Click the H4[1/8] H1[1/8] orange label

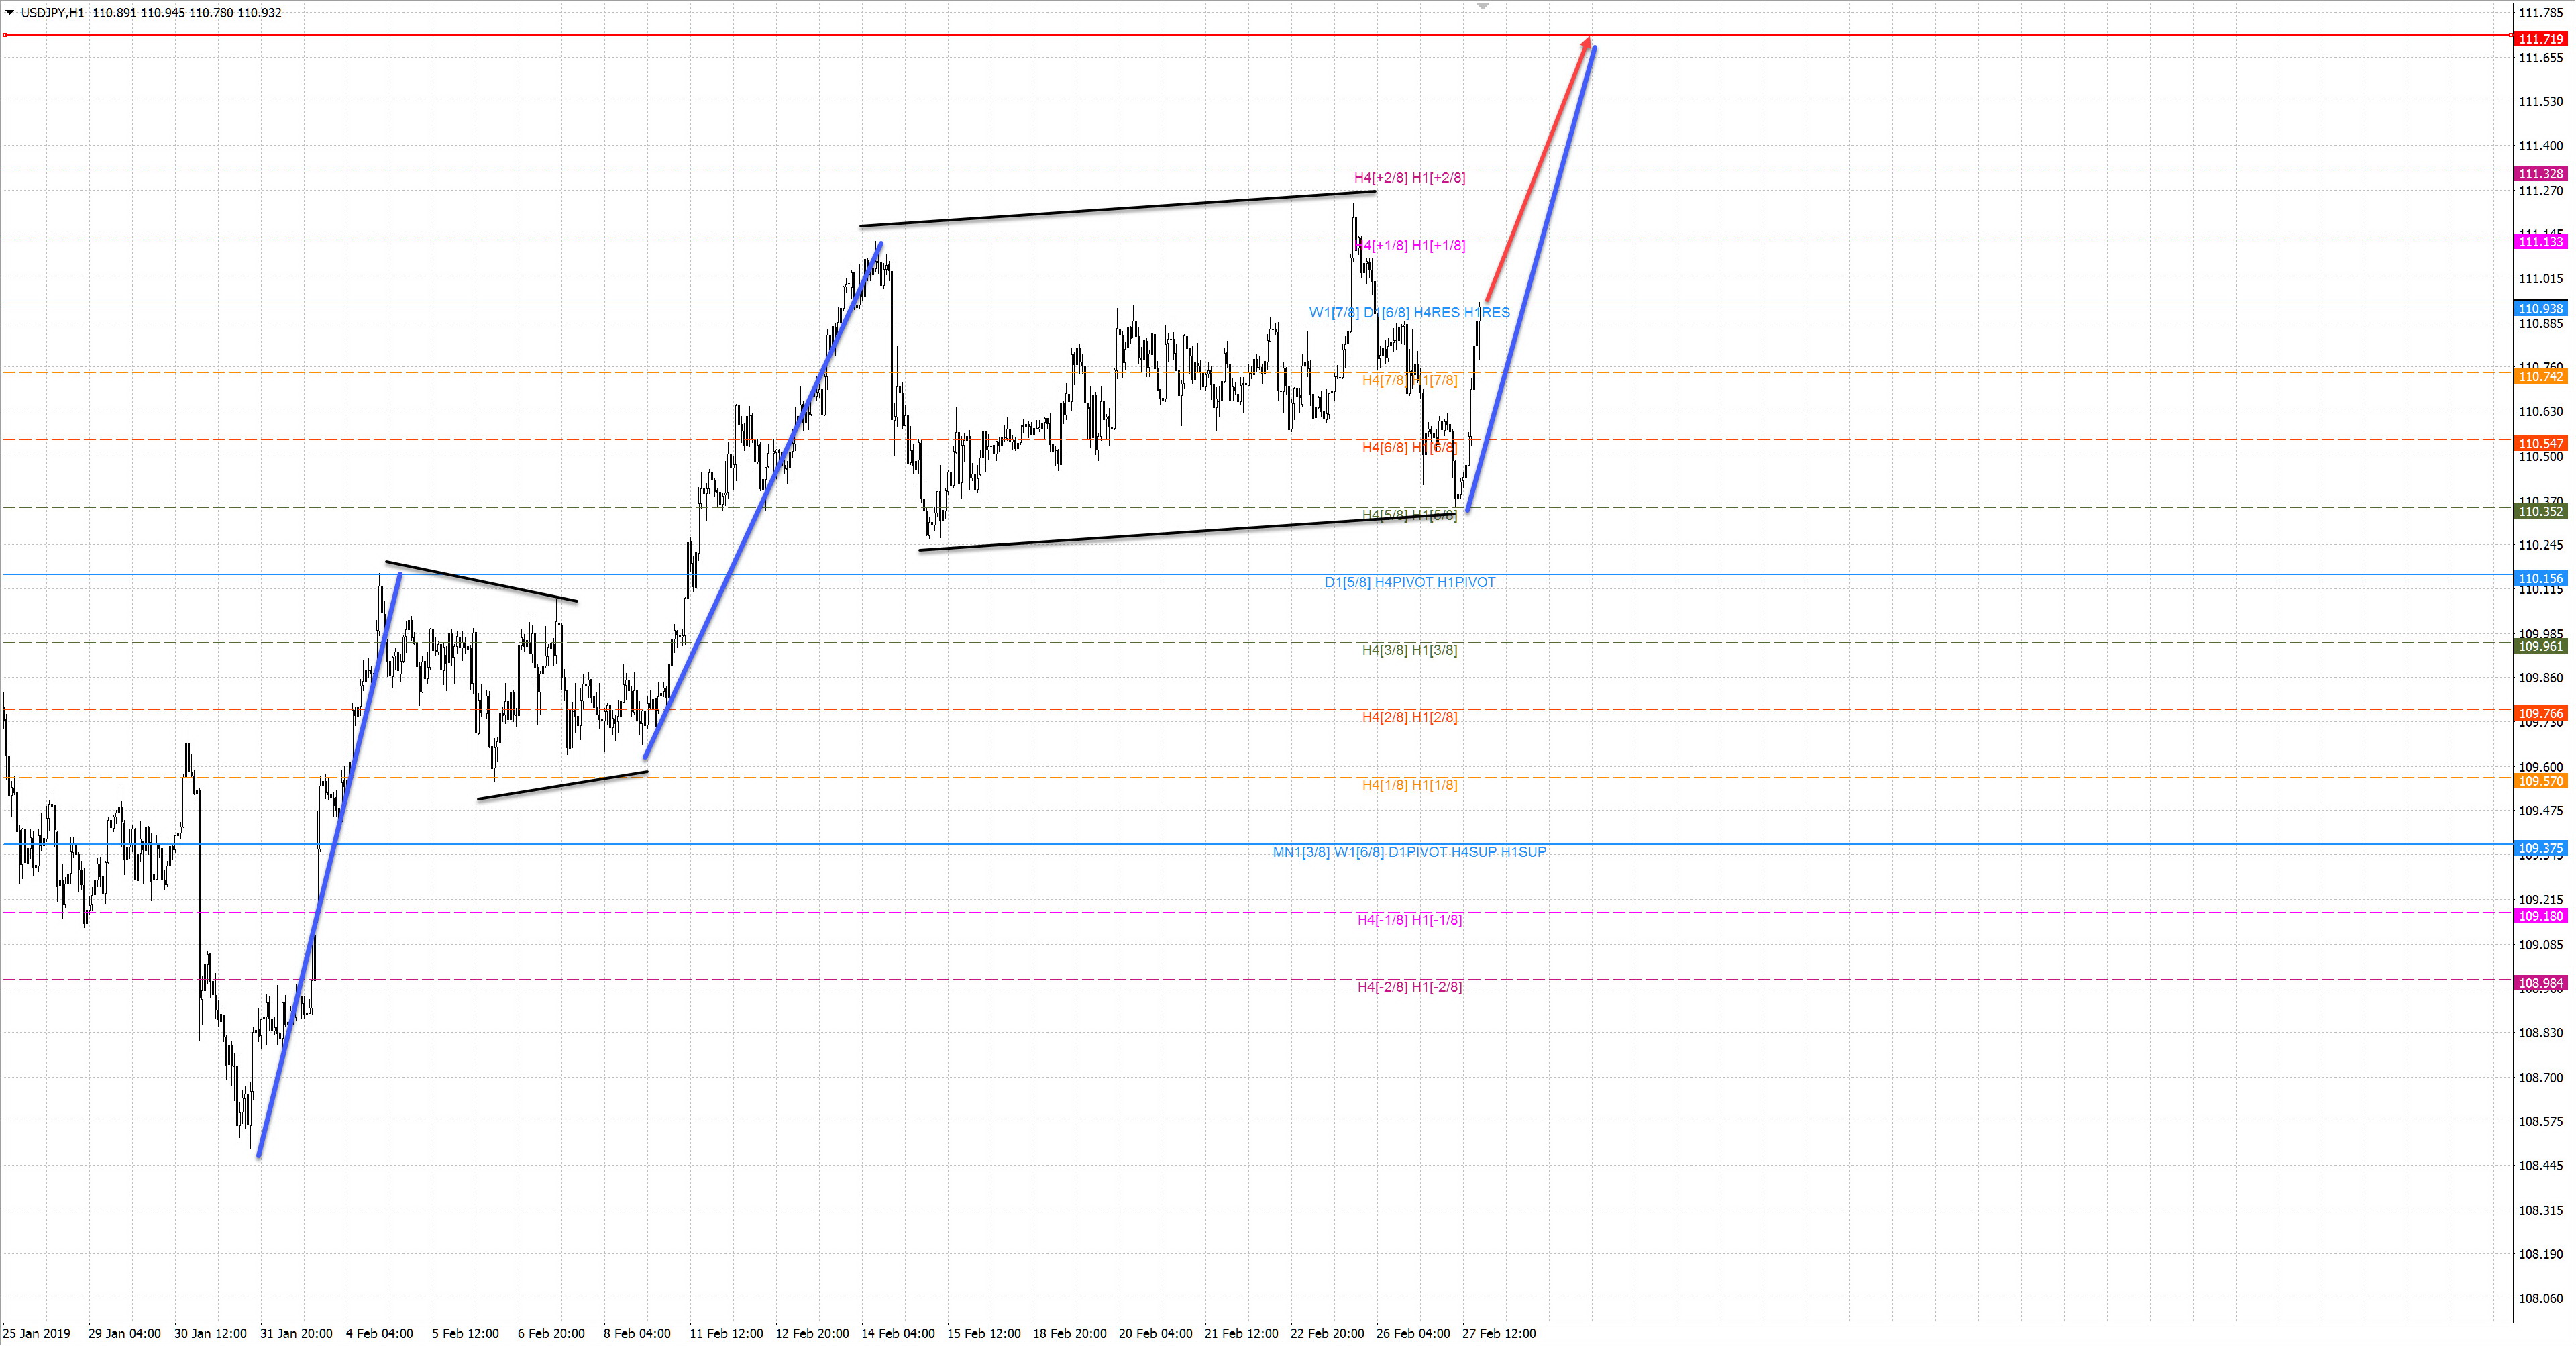tap(1409, 785)
